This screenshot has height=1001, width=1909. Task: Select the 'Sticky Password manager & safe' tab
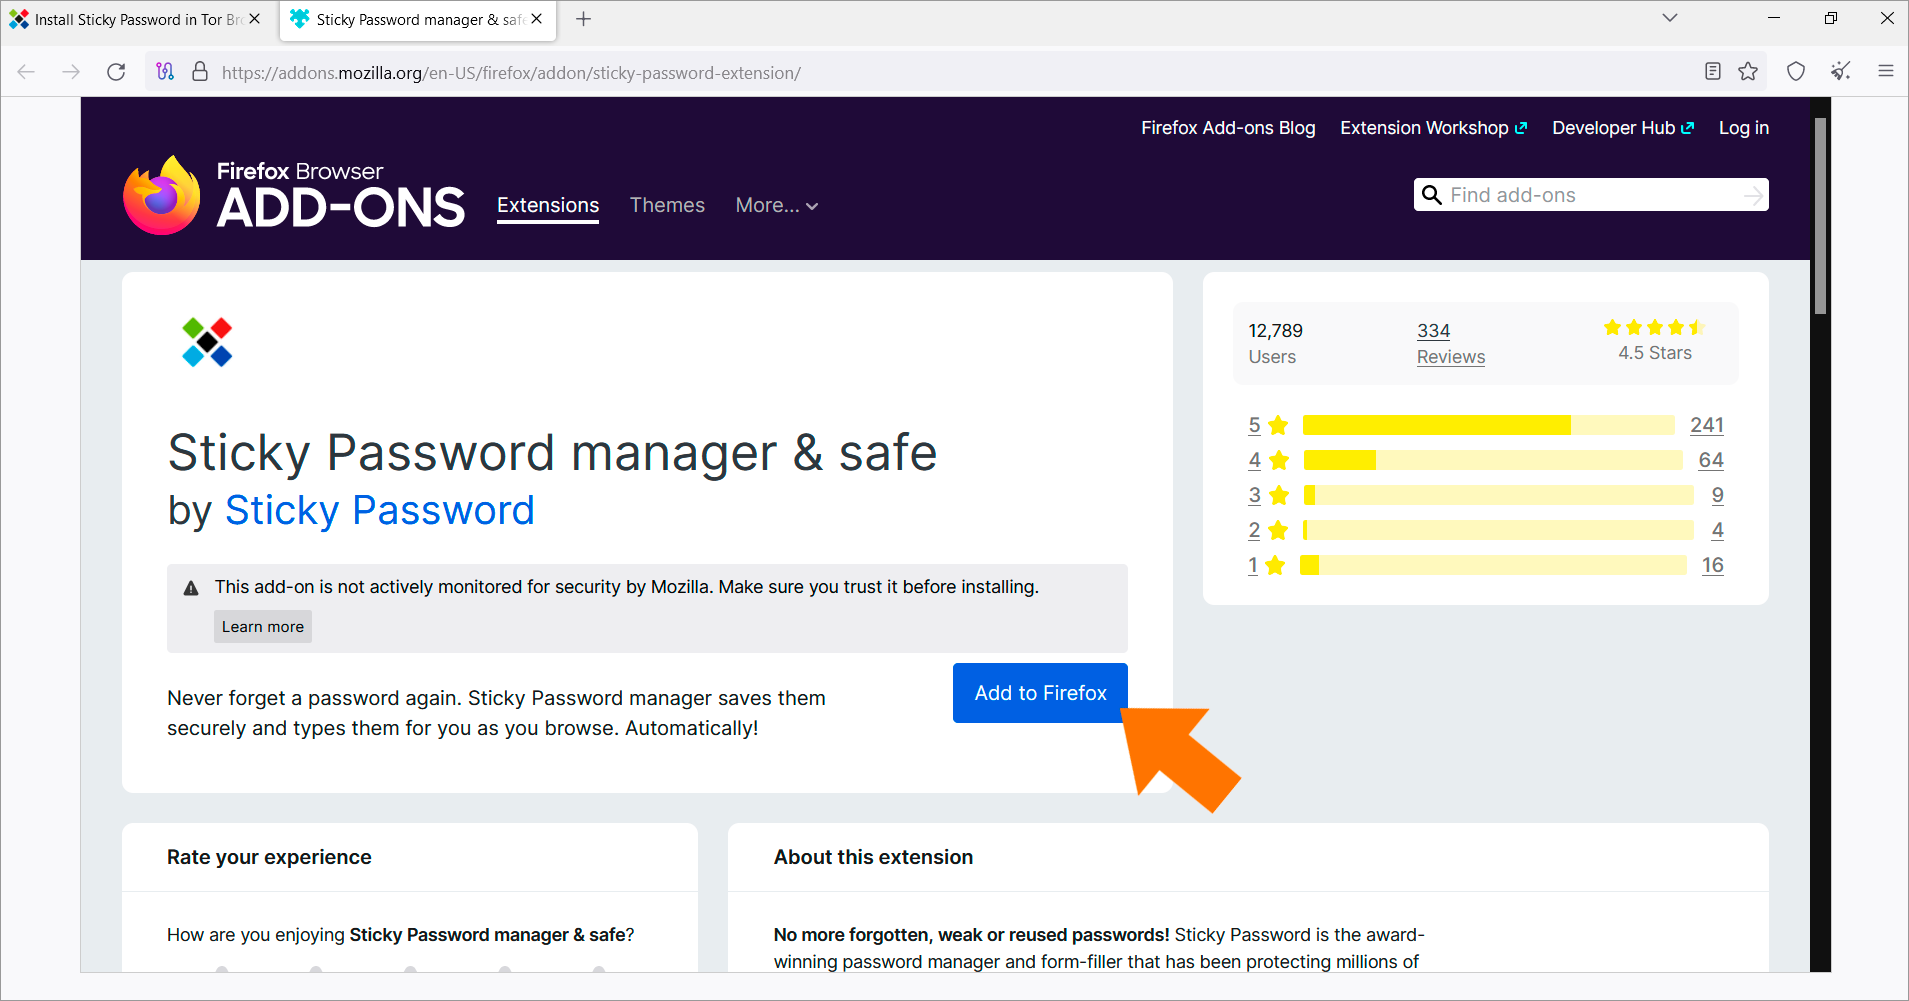pos(418,20)
